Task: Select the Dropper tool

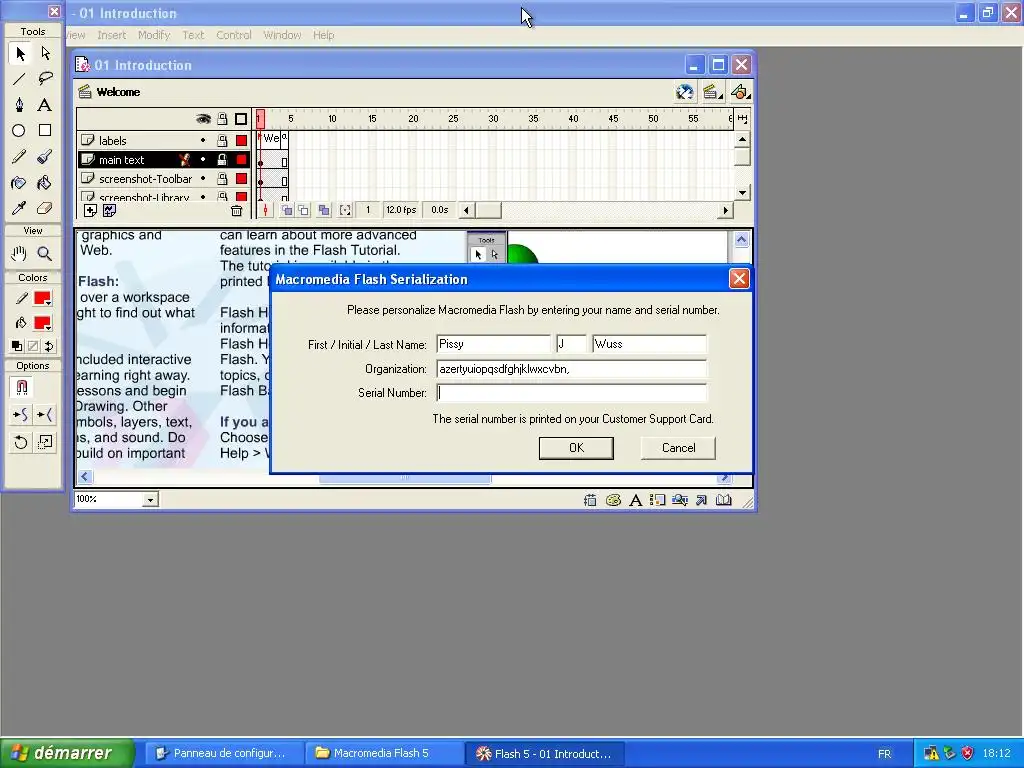Action: (x=20, y=208)
